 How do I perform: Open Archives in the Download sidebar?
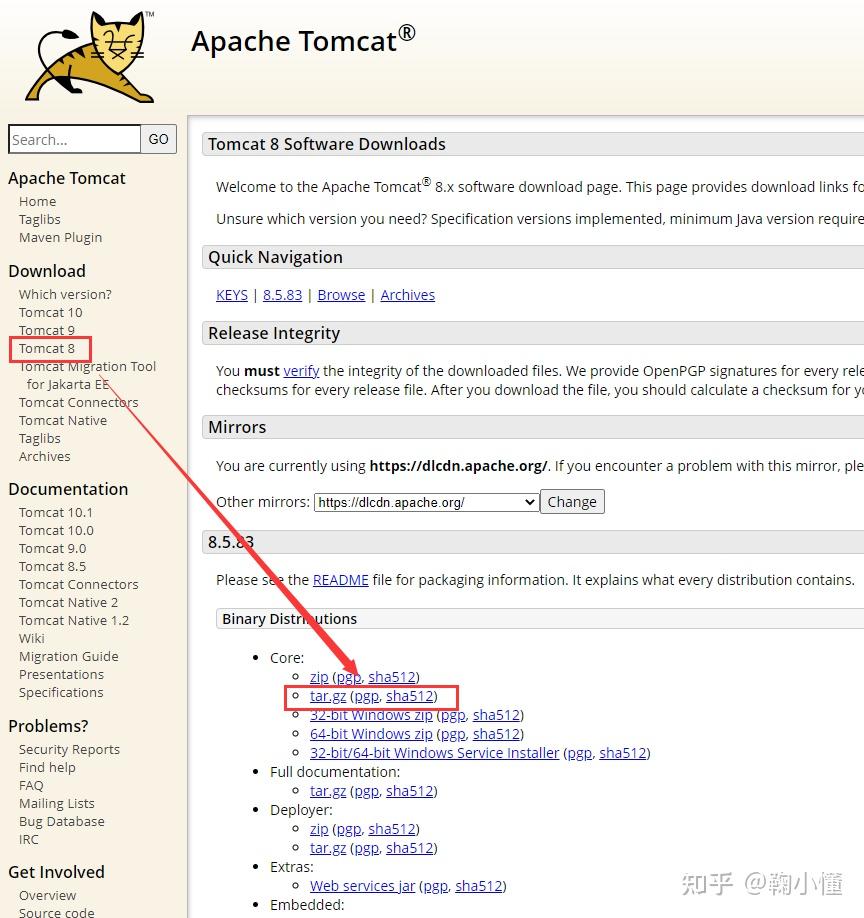pos(44,457)
